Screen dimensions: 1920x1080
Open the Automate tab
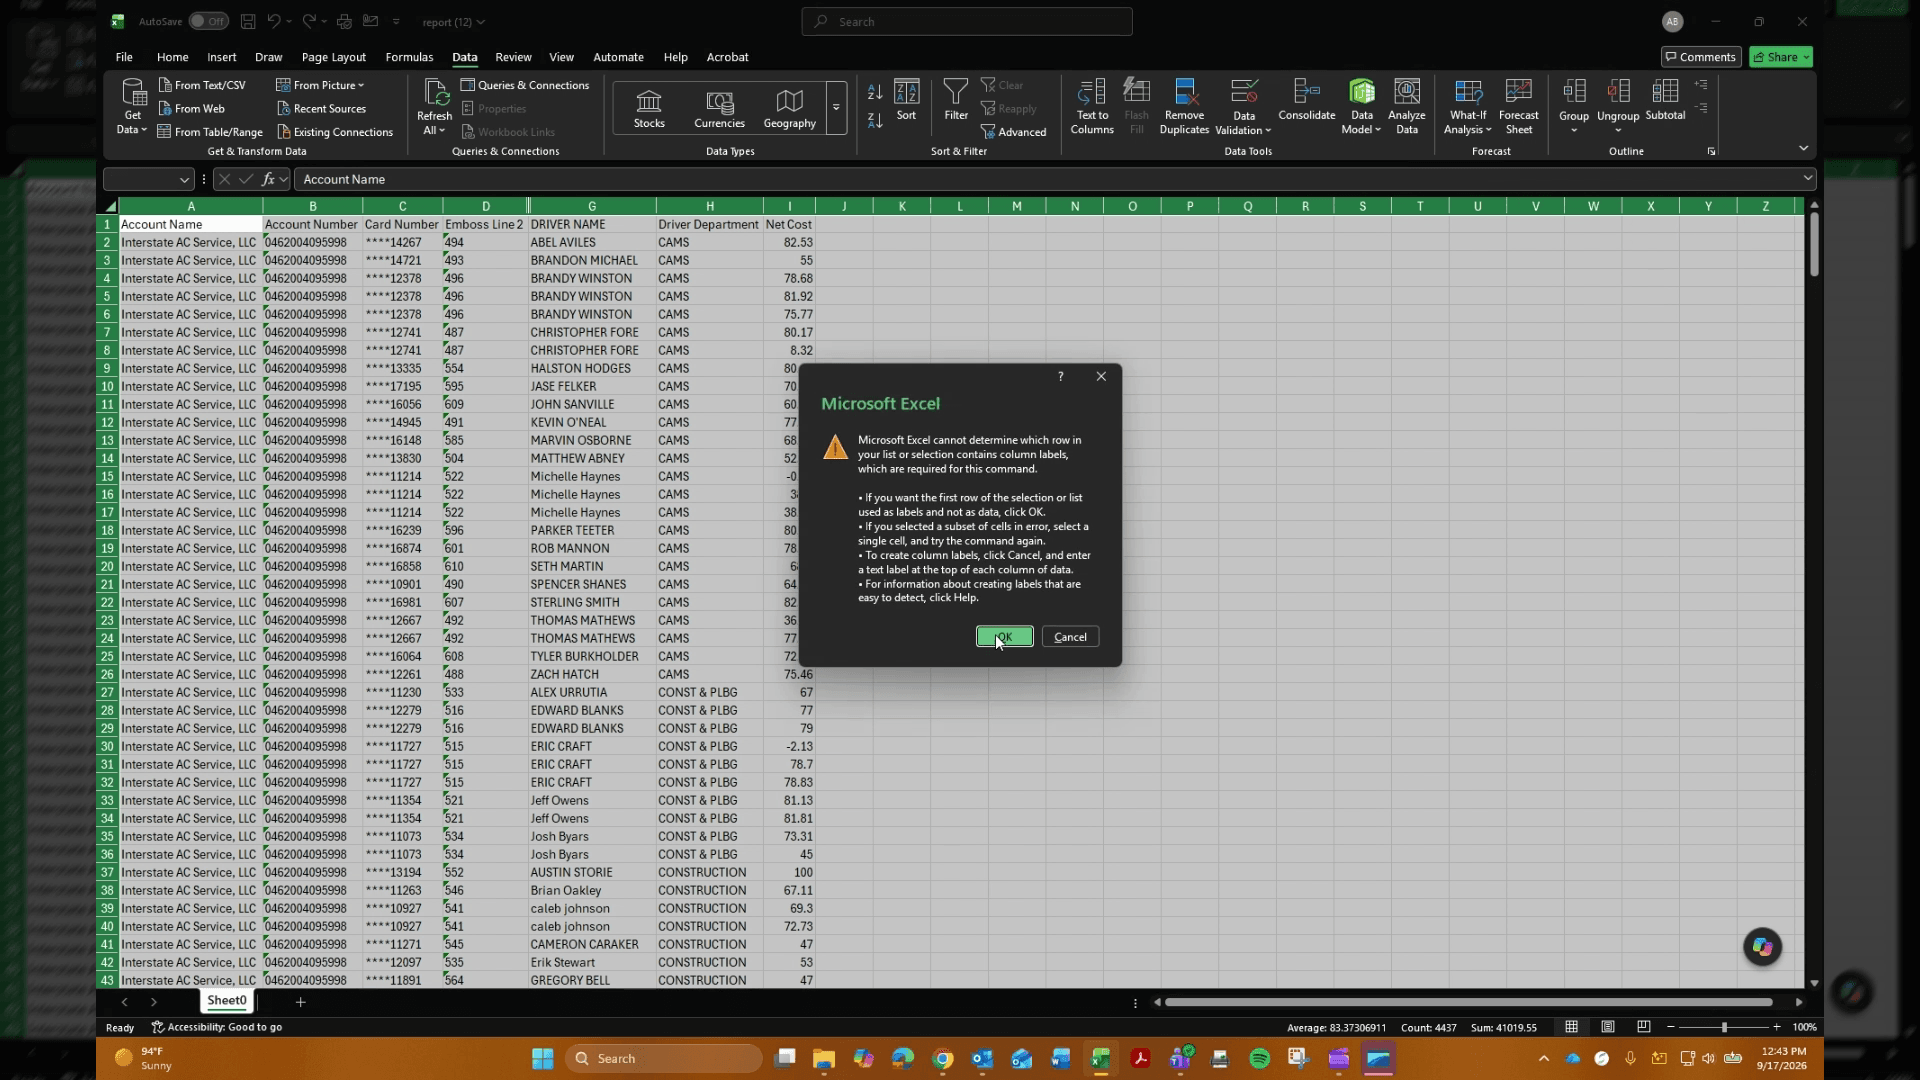(618, 57)
